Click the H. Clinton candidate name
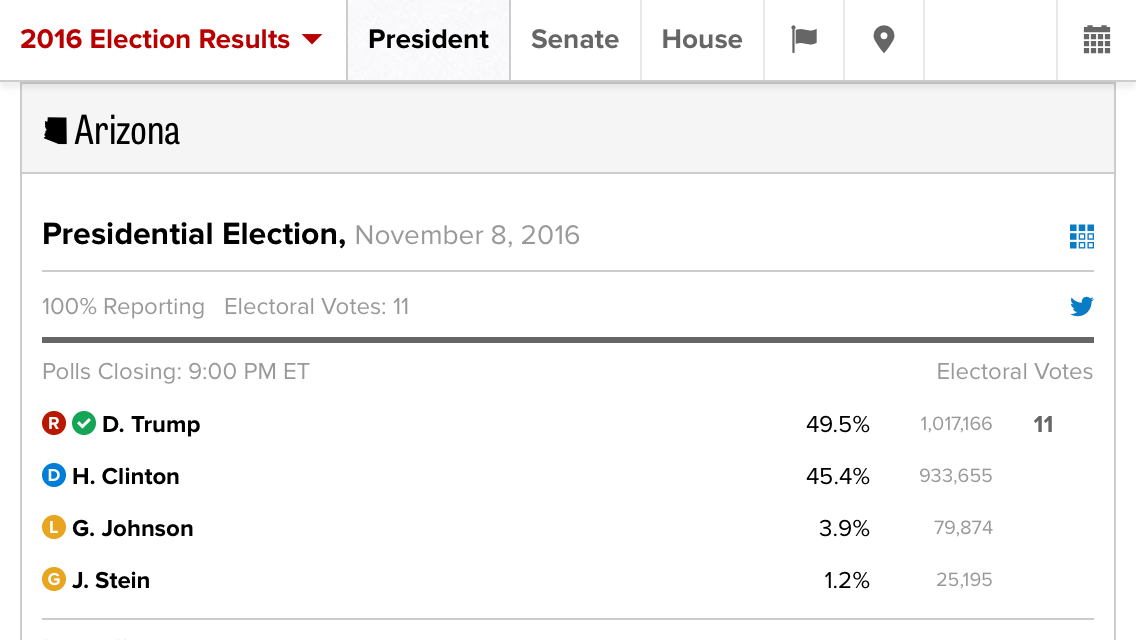The image size is (1136, 640). [x=125, y=476]
